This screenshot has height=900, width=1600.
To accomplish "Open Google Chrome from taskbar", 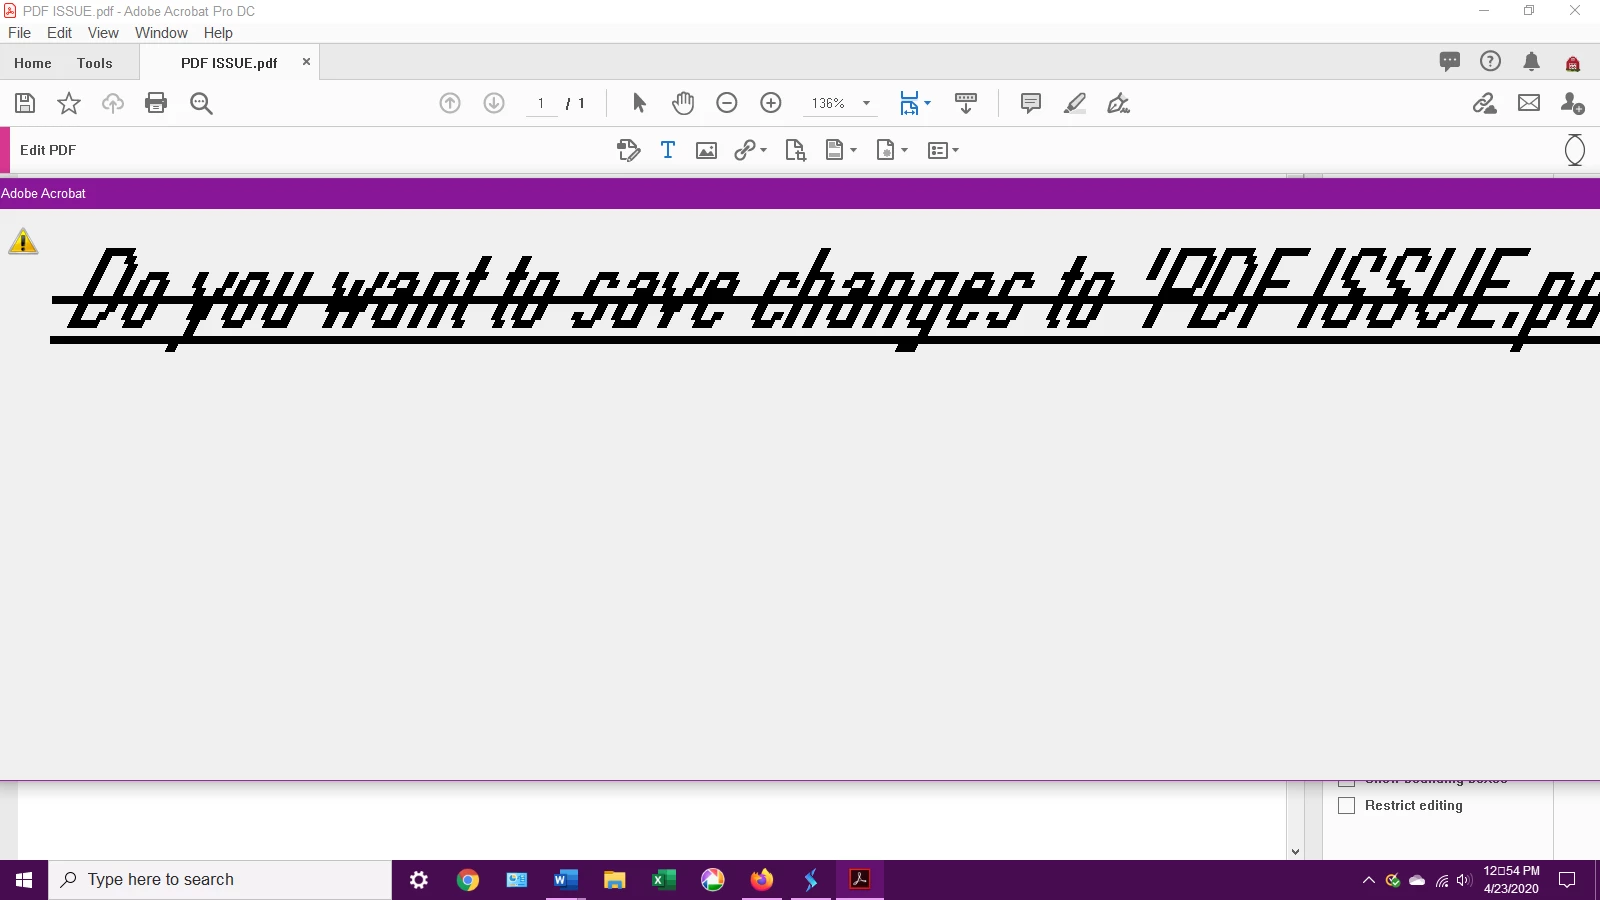I will [468, 880].
